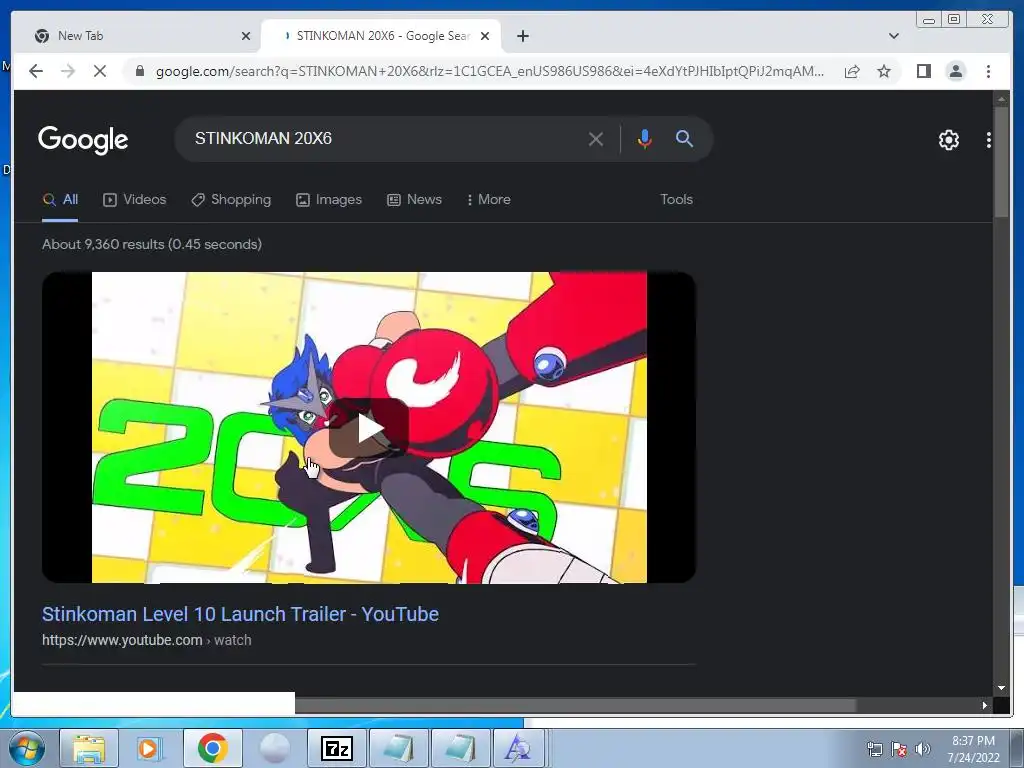Switch to Videos results
The image size is (1024, 768).
135,200
